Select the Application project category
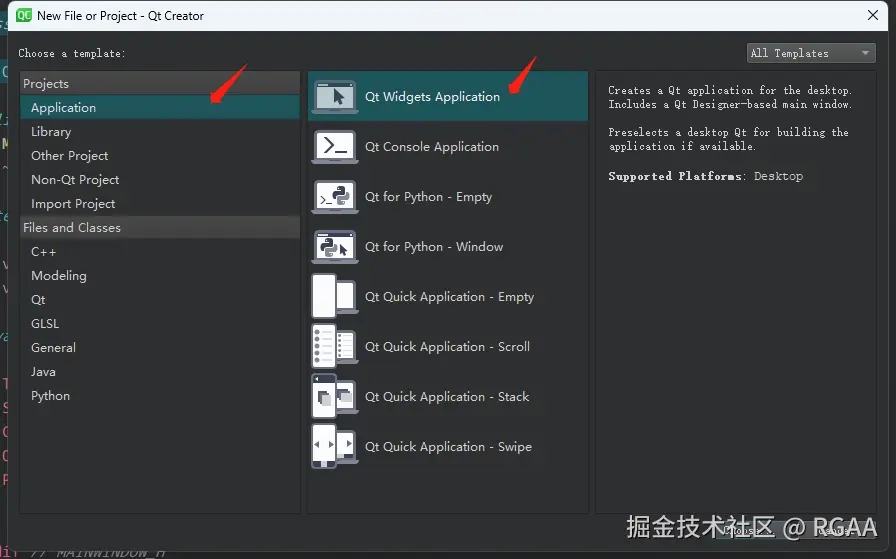 [160, 107]
